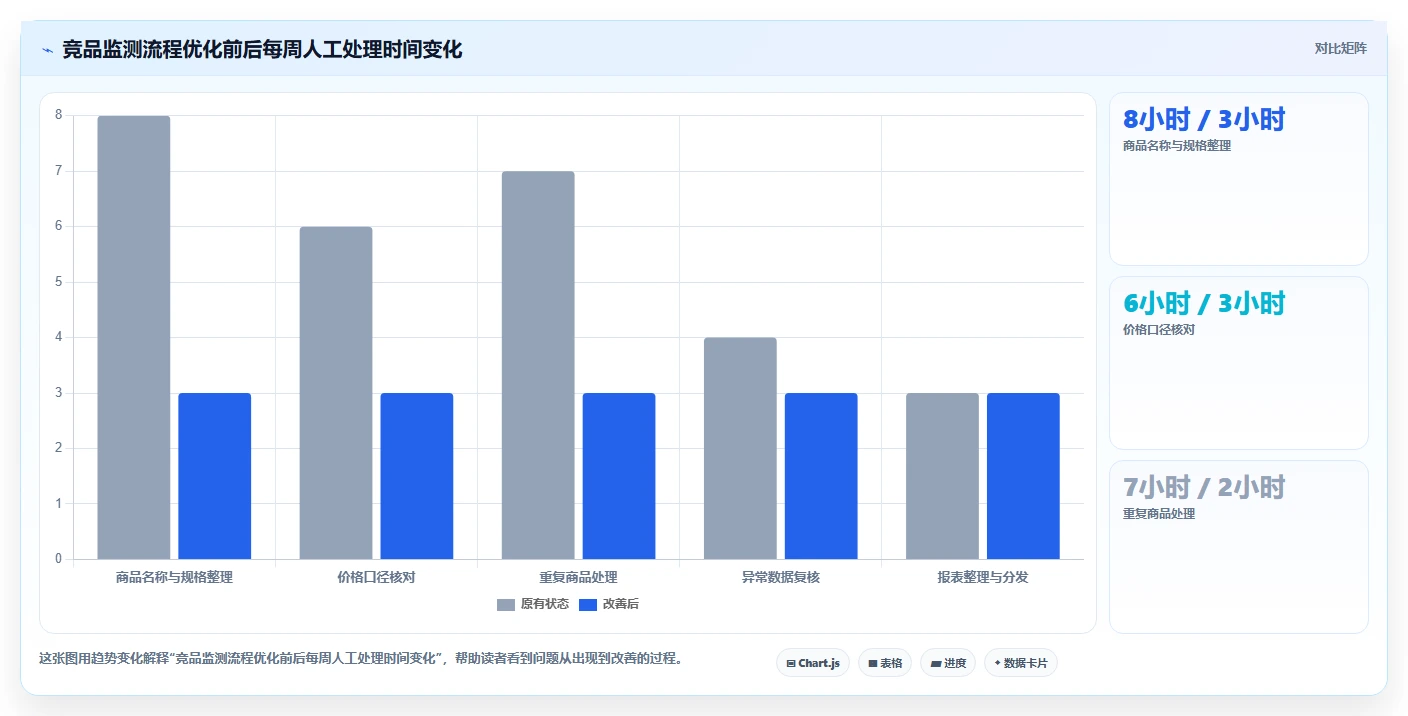
Task: Click the 6小时 / 3小时 card value
Action: [x=1204, y=304]
